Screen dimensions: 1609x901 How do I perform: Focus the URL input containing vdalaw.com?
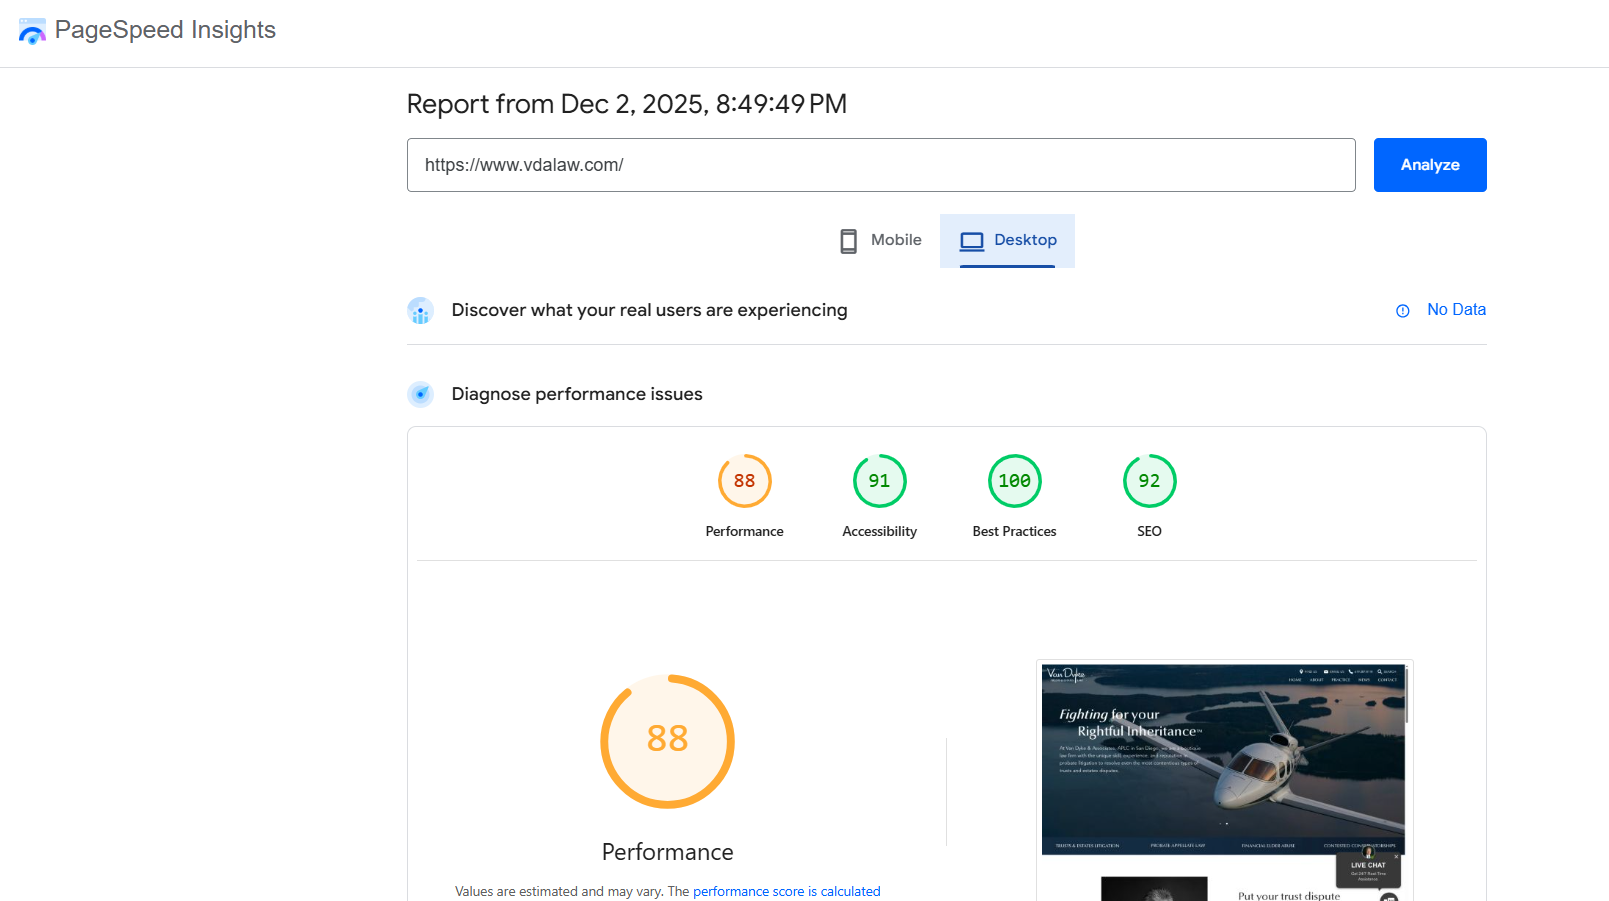pyautogui.click(x=881, y=165)
